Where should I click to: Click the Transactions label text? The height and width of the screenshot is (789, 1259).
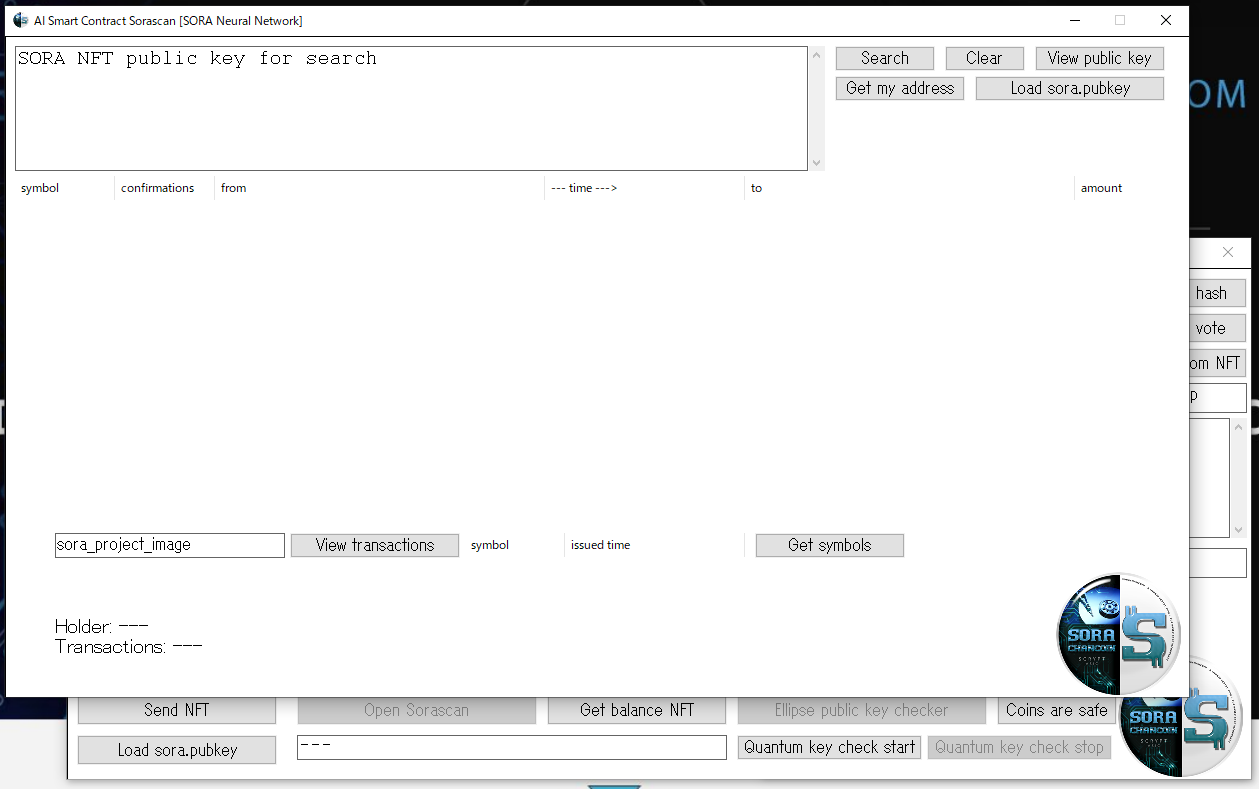point(129,647)
